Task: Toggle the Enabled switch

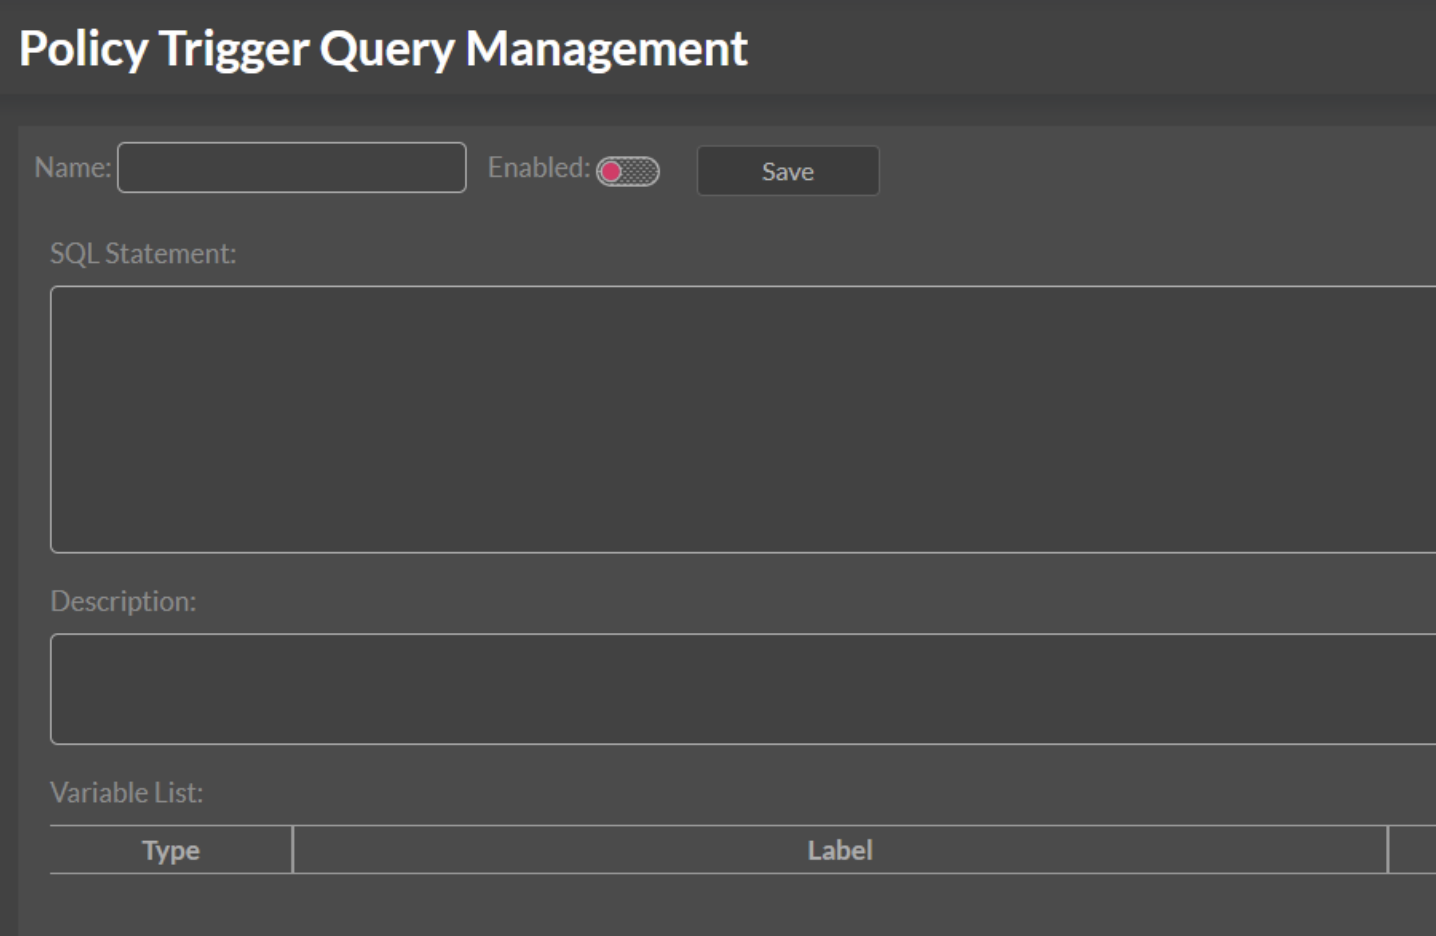Action: tap(628, 172)
